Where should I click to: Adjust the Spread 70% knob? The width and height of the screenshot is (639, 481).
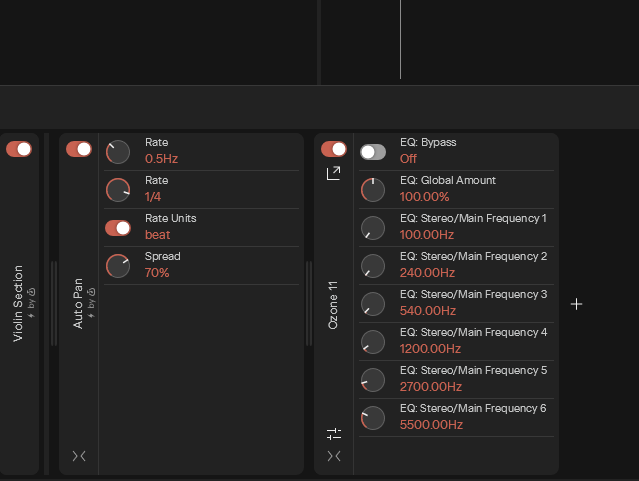click(118, 266)
